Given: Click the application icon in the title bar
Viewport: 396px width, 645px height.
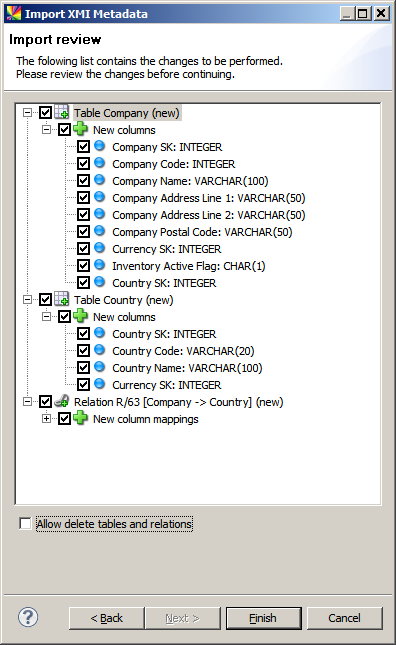Looking at the screenshot, I should coord(14,14).
